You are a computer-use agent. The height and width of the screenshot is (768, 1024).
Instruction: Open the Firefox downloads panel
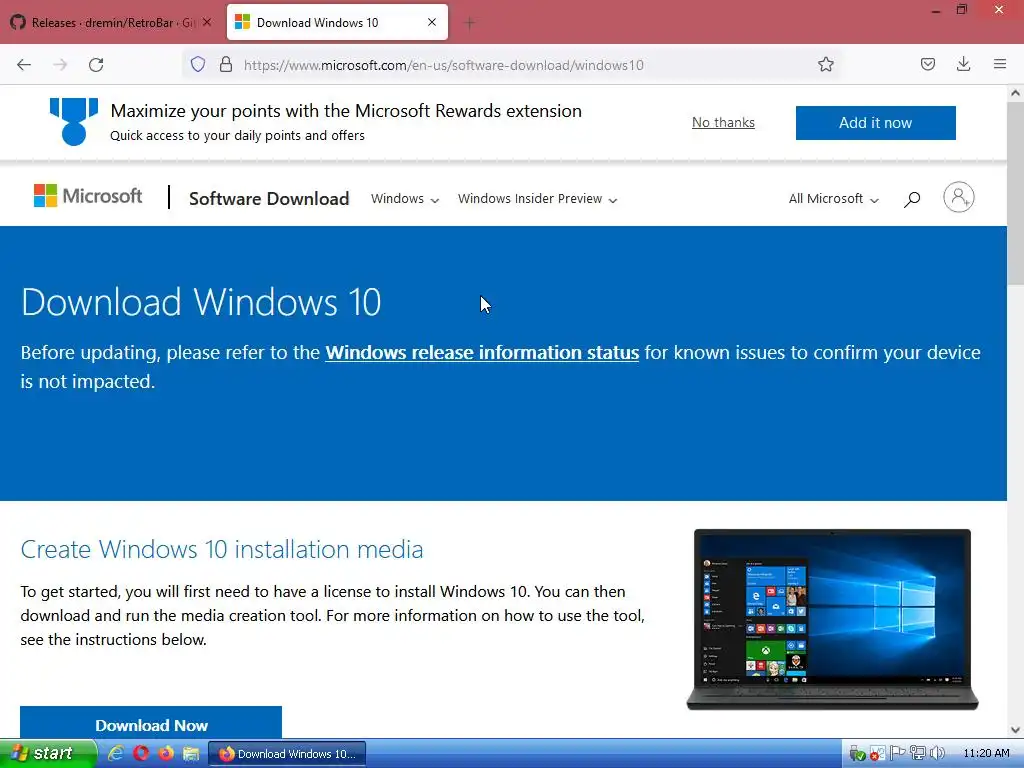click(963, 64)
